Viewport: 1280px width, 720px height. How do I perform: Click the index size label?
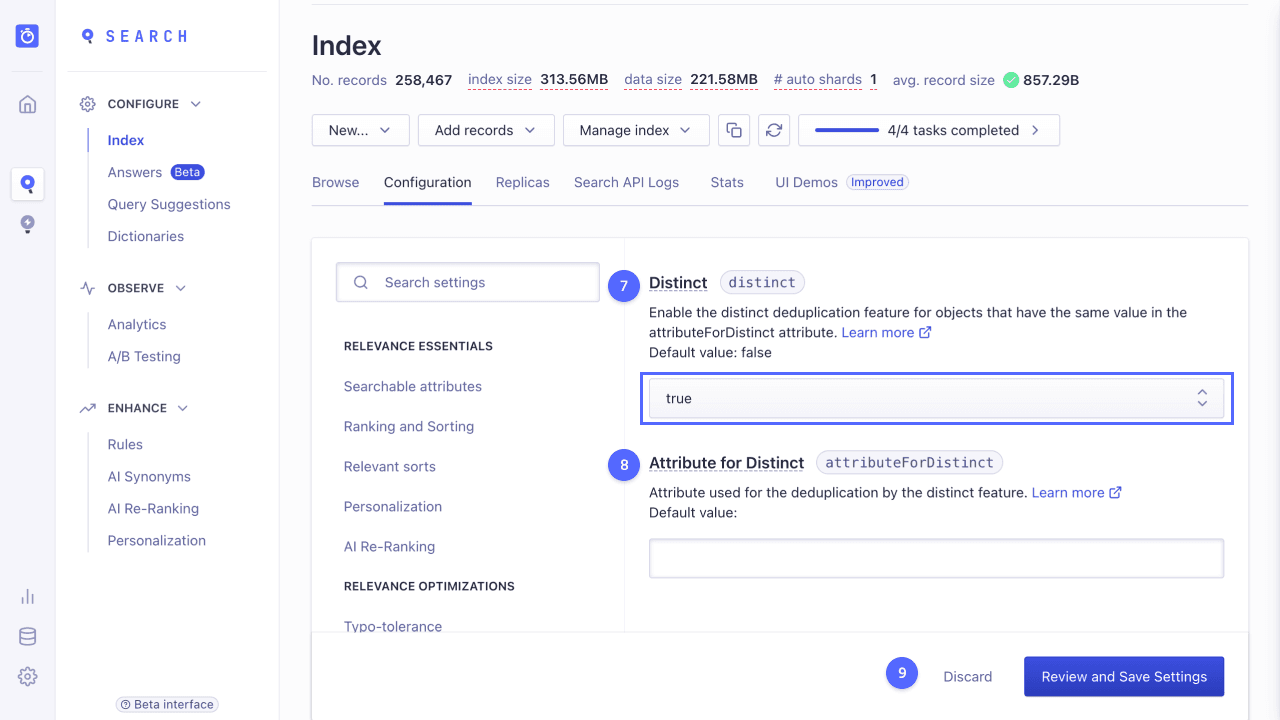(x=500, y=80)
